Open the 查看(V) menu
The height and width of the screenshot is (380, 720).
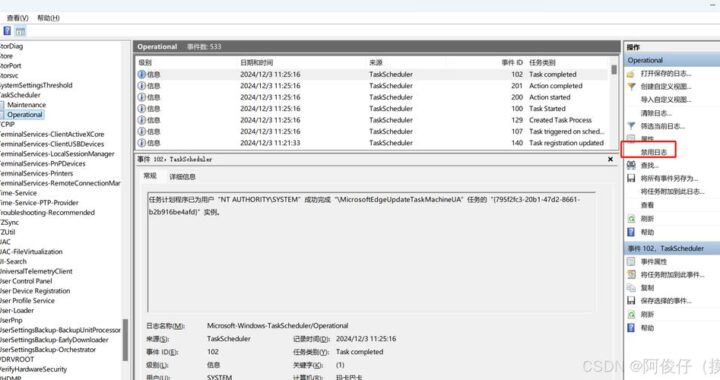(17, 18)
